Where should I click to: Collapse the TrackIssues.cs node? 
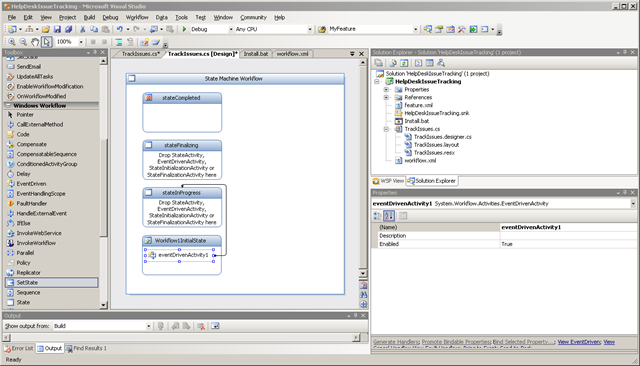pos(386,129)
